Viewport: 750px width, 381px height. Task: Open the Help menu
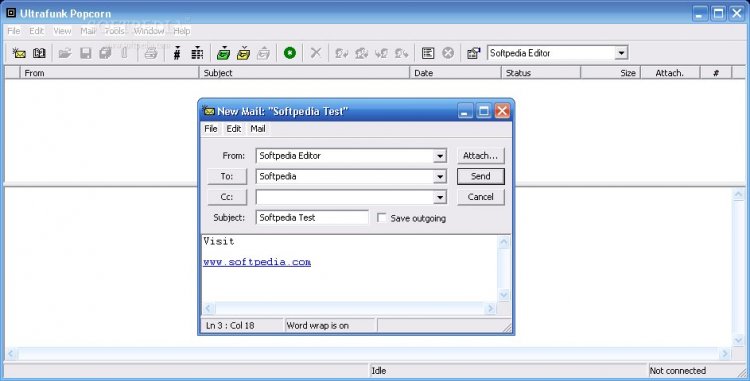pos(182,31)
